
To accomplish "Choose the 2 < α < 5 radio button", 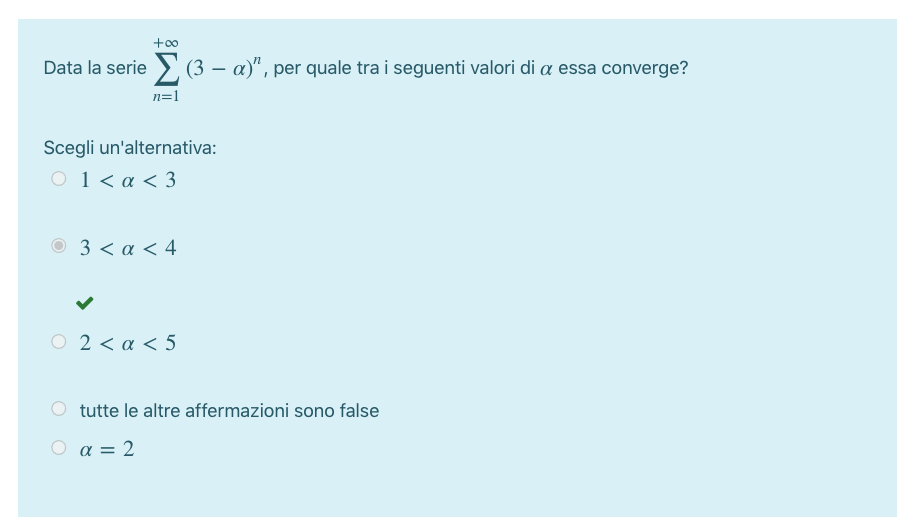I will point(59,342).
